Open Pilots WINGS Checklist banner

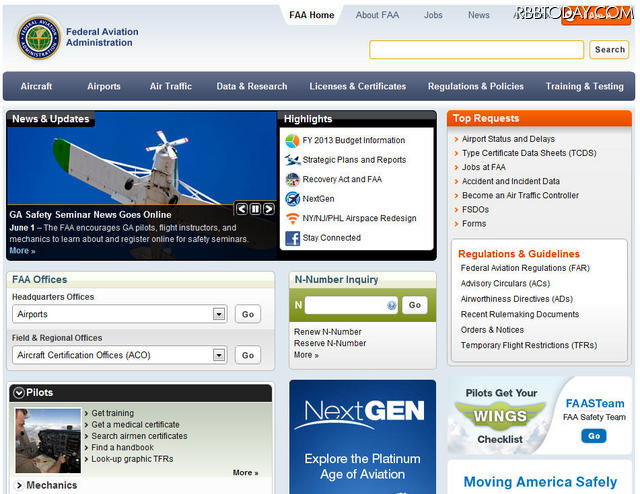click(500, 416)
